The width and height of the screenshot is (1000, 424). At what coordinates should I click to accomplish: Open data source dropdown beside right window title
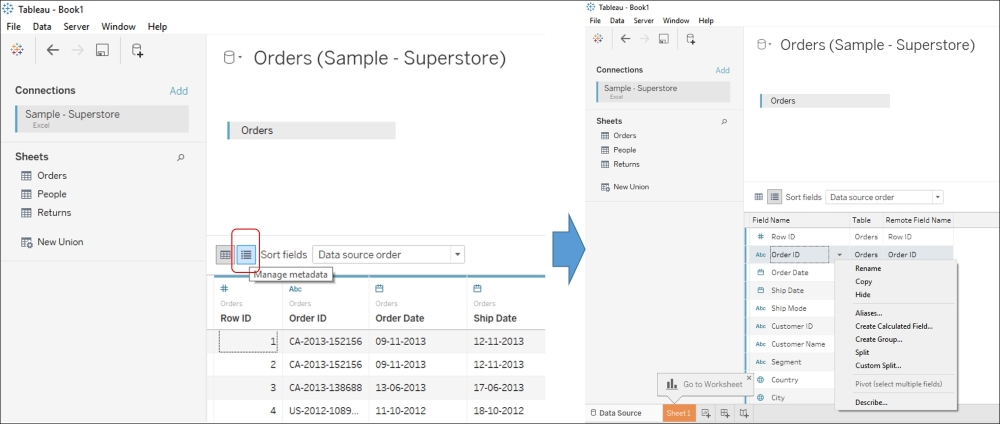pos(763,45)
